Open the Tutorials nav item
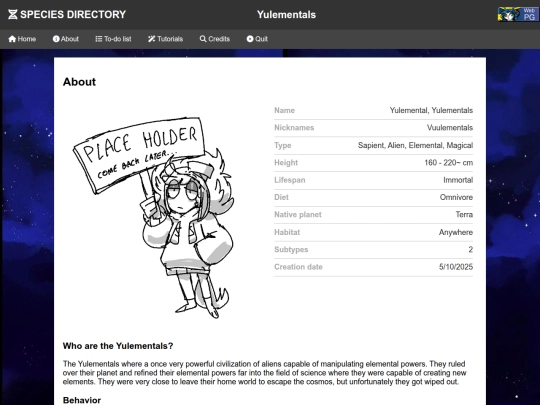The width and height of the screenshot is (540, 405). pyautogui.click(x=165, y=39)
